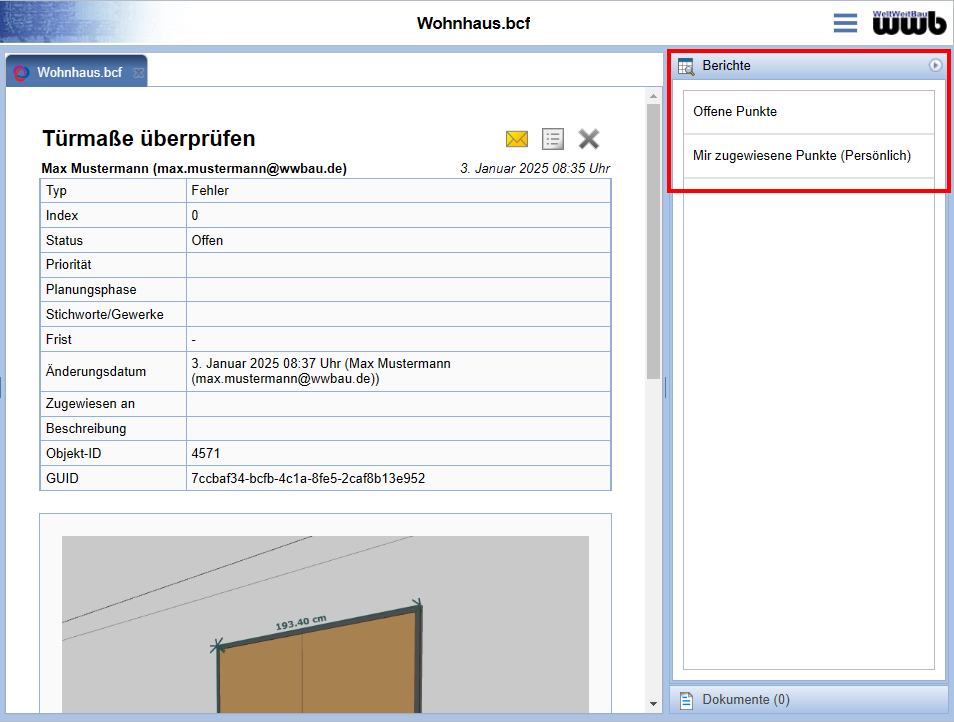Click the GUID value cell
Screen dimensions: 954x722
399,478
